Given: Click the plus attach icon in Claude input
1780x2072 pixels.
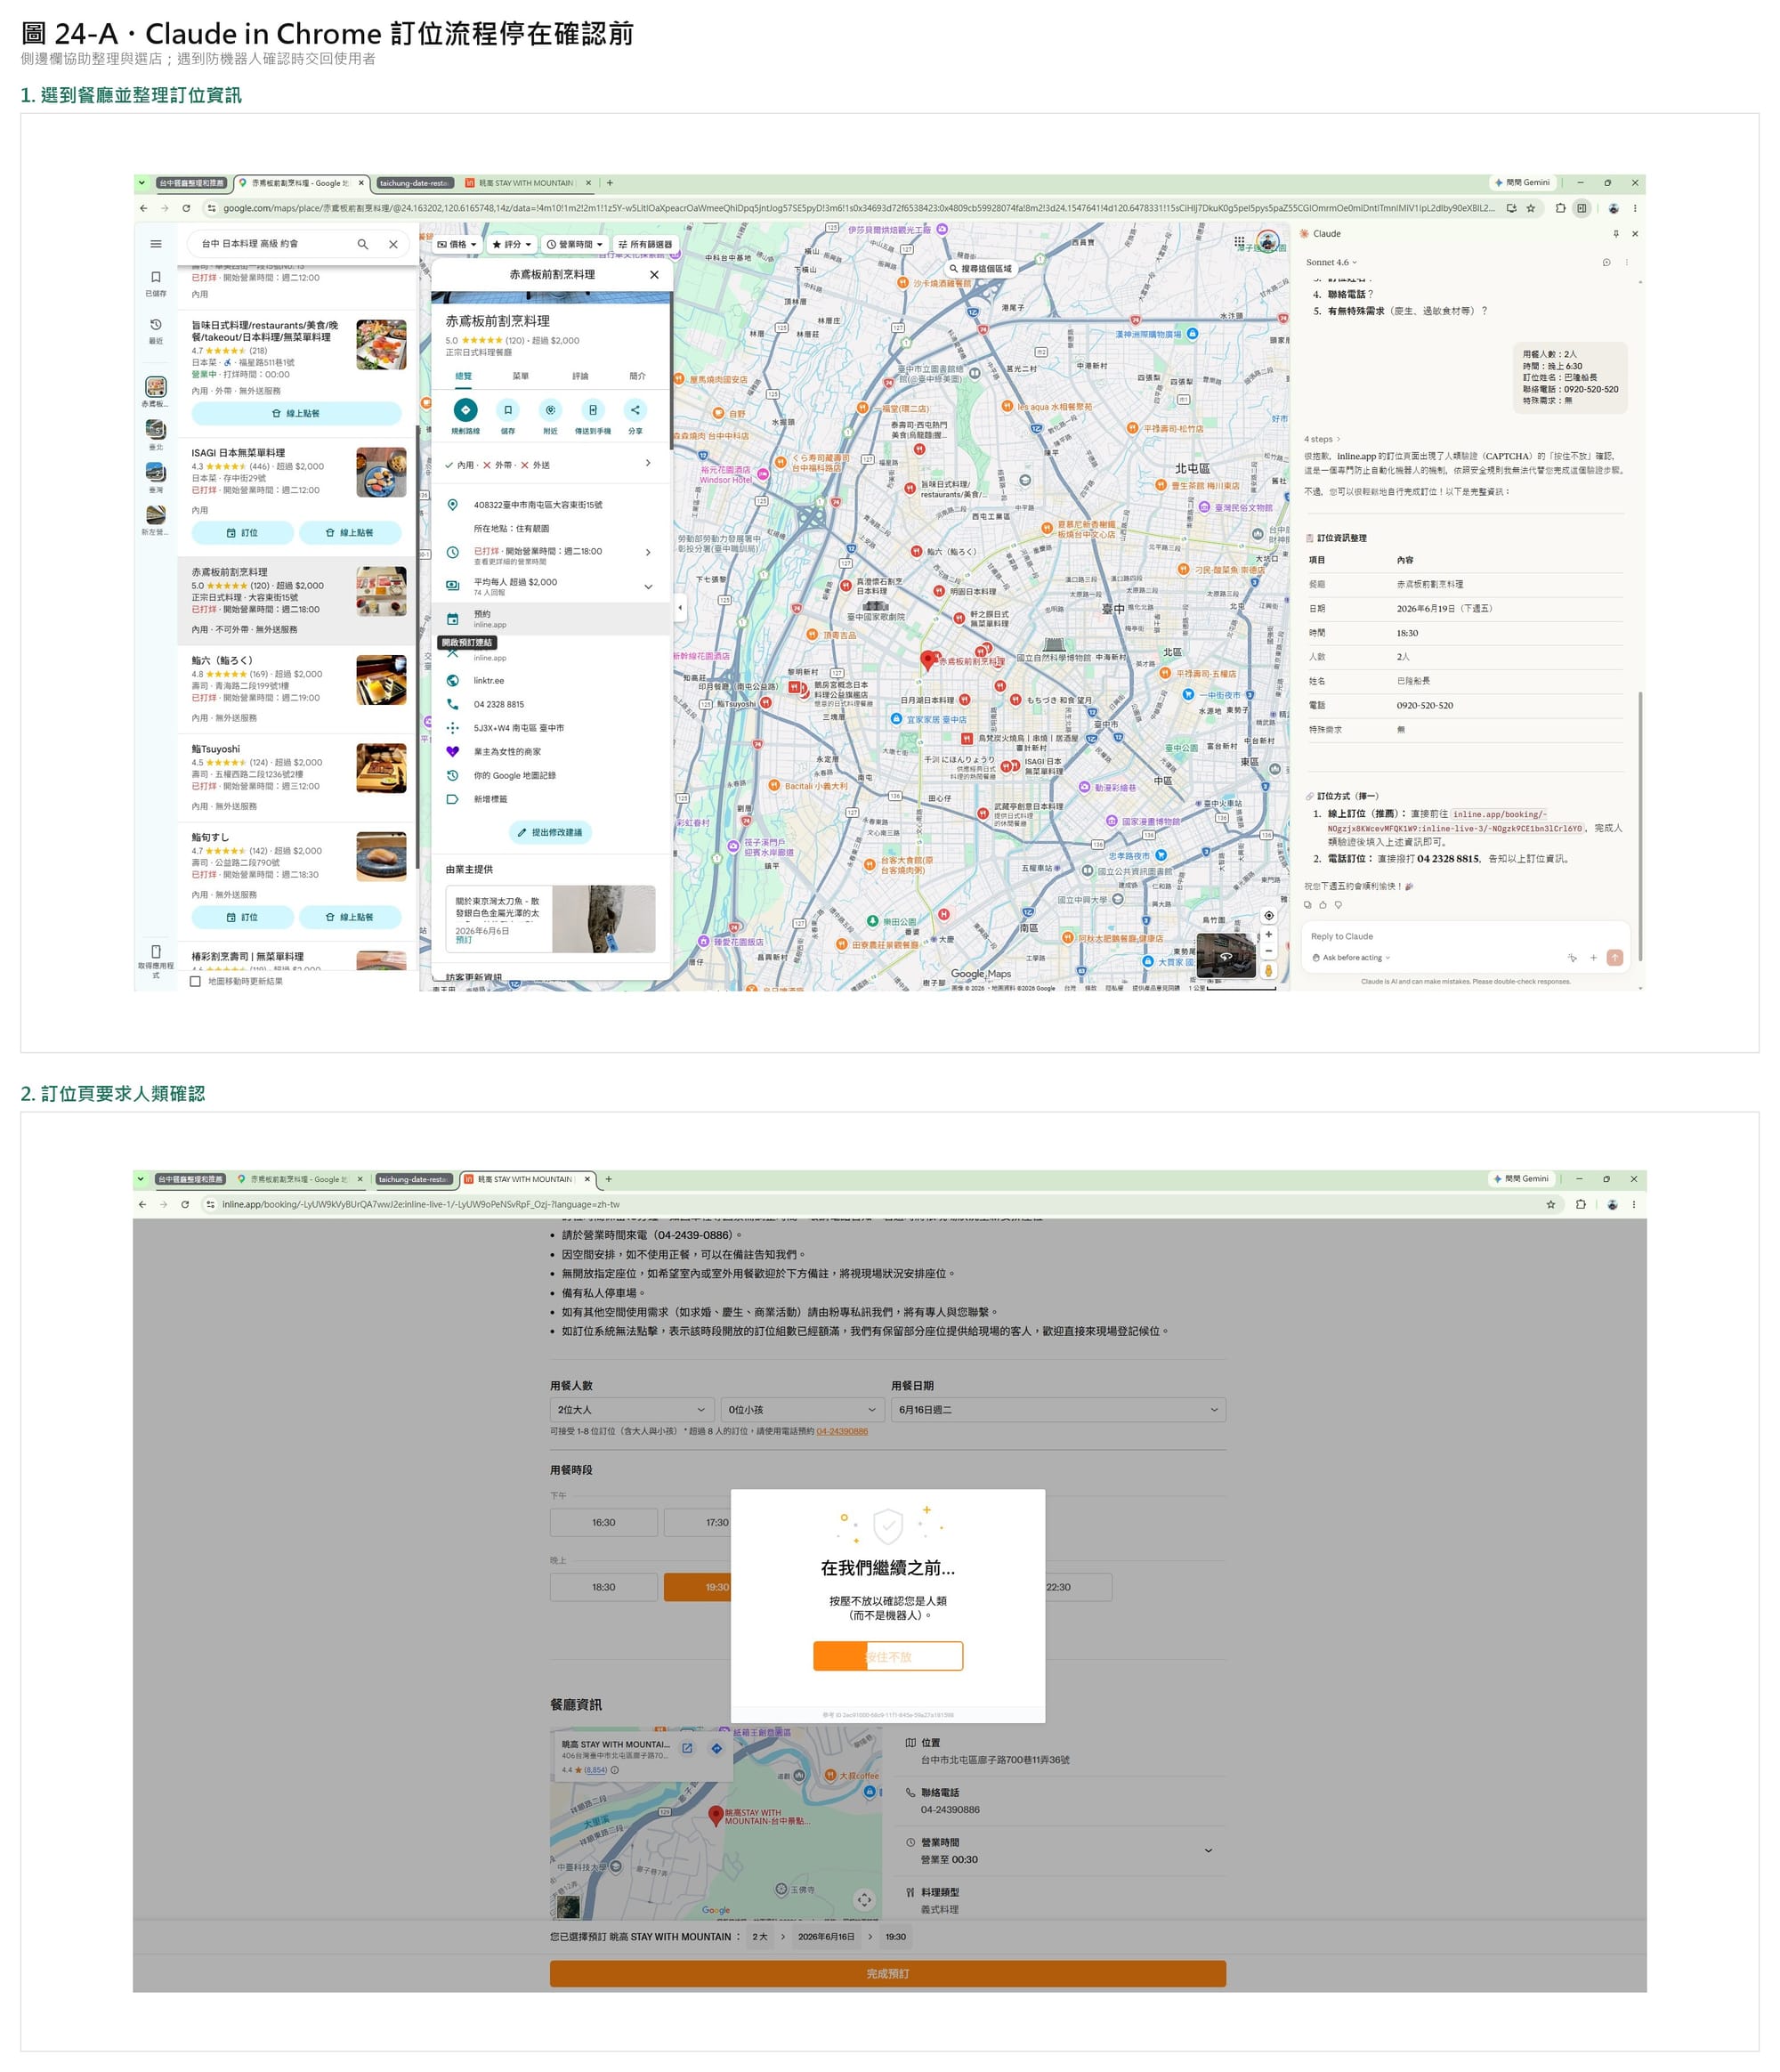Looking at the screenshot, I should tap(1593, 957).
